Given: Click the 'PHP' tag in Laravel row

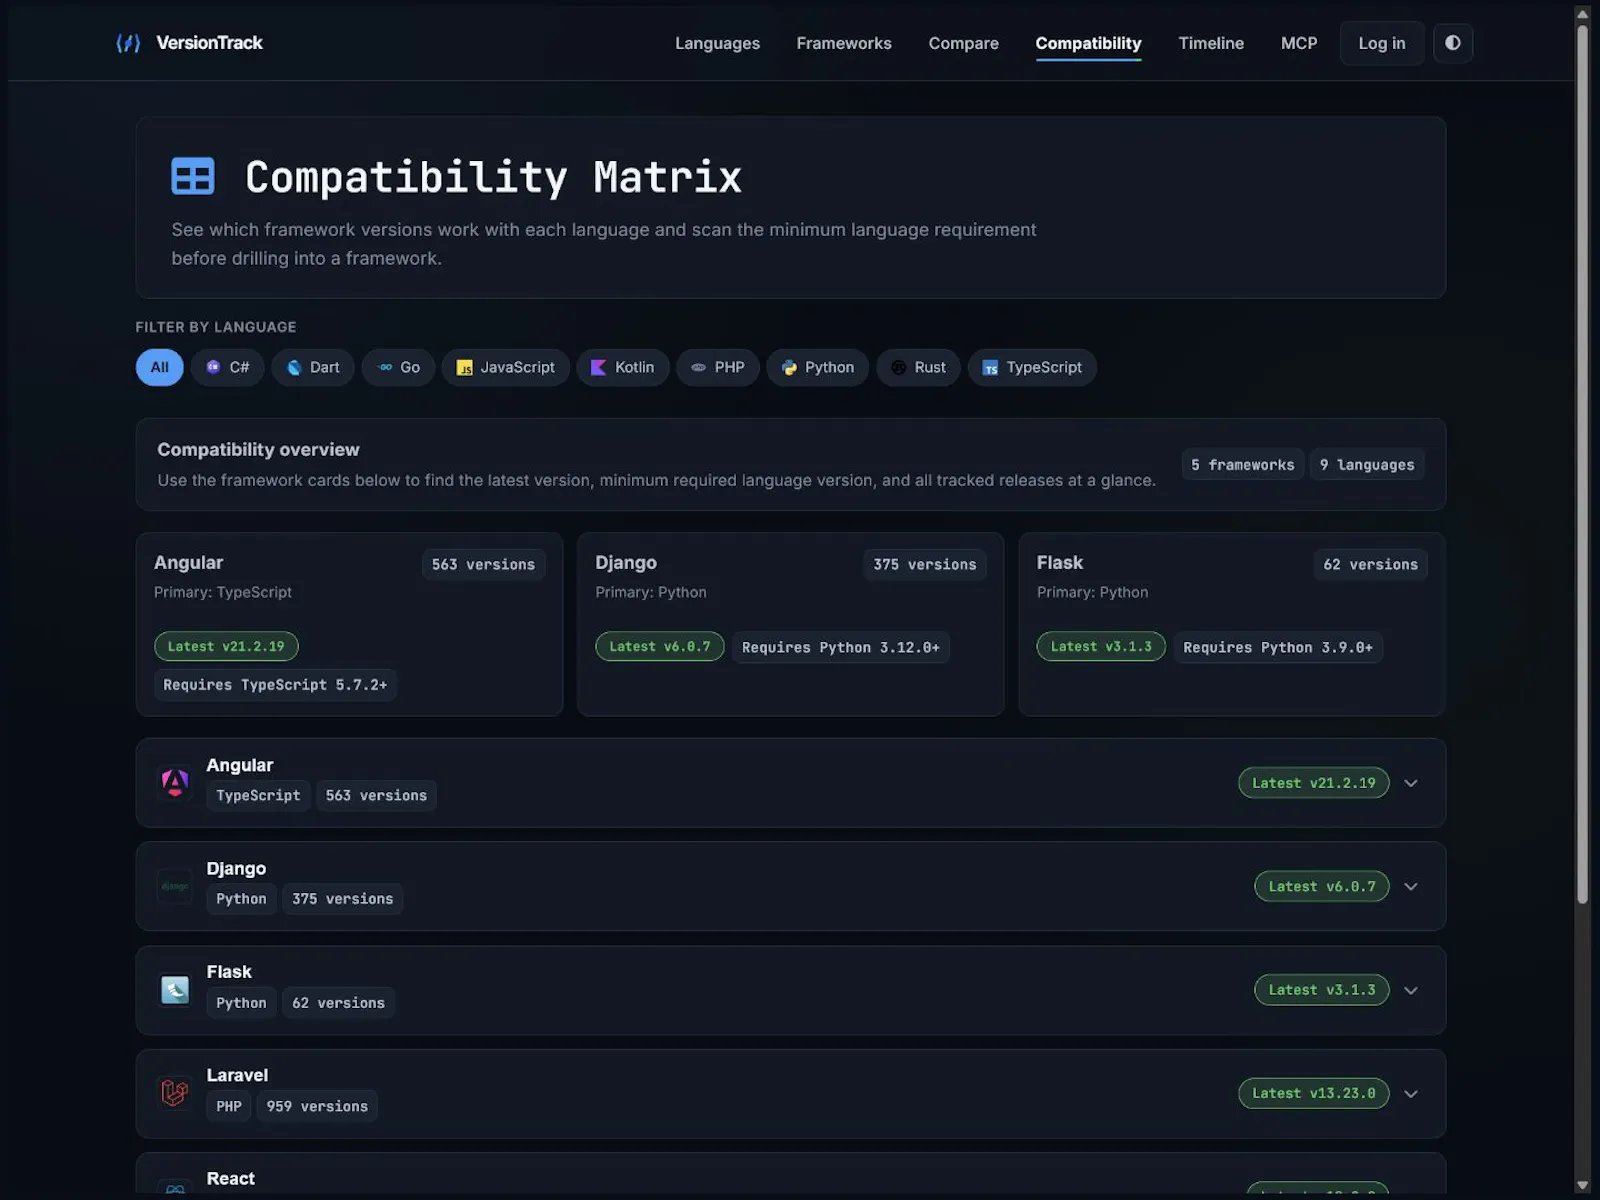Looking at the screenshot, I should [229, 1106].
